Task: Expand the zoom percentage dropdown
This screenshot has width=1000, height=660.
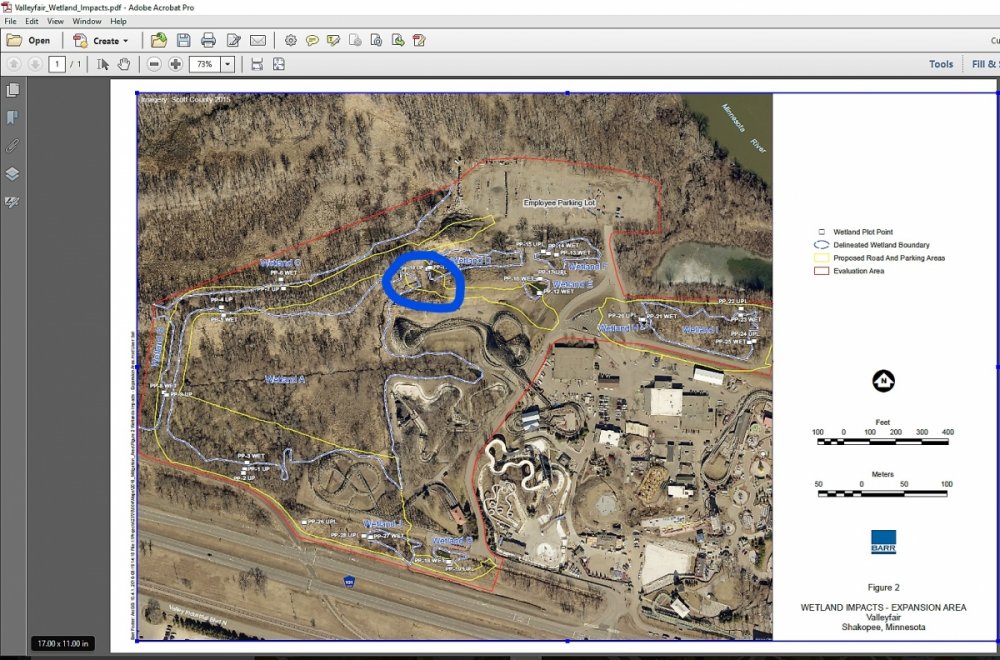Action: [x=228, y=64]
